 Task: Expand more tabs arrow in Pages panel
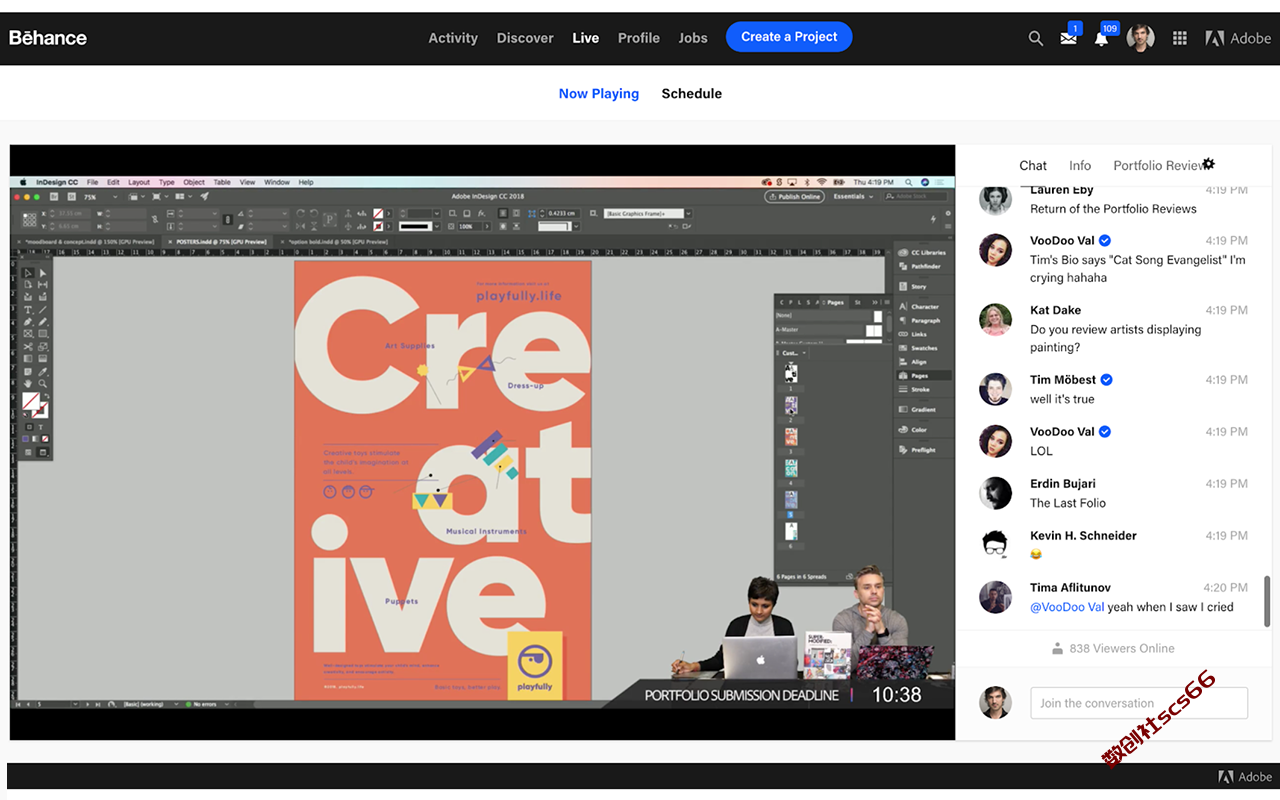coord(875,303)
